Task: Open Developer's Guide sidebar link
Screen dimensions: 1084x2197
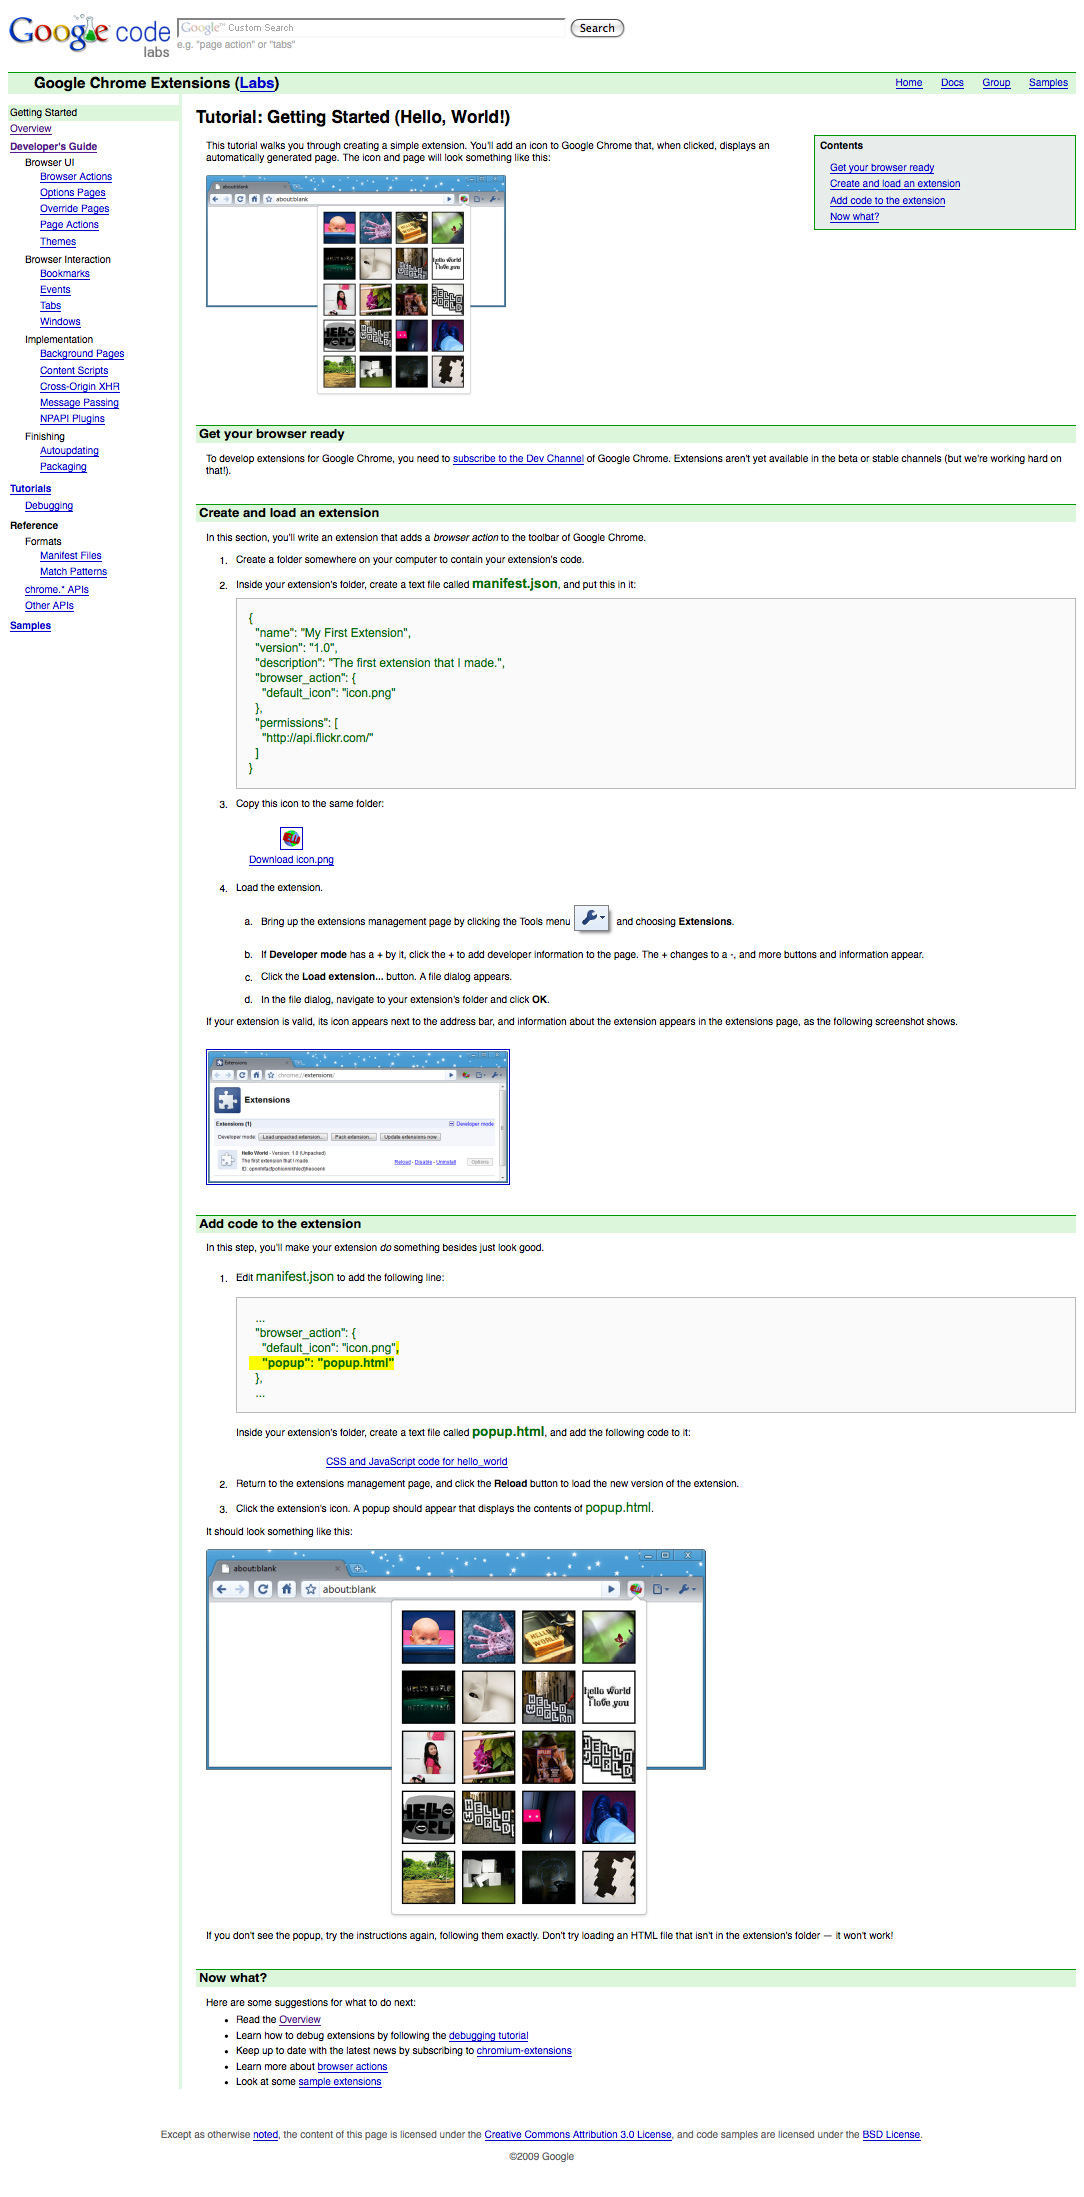Action: (x=53, y=147)
